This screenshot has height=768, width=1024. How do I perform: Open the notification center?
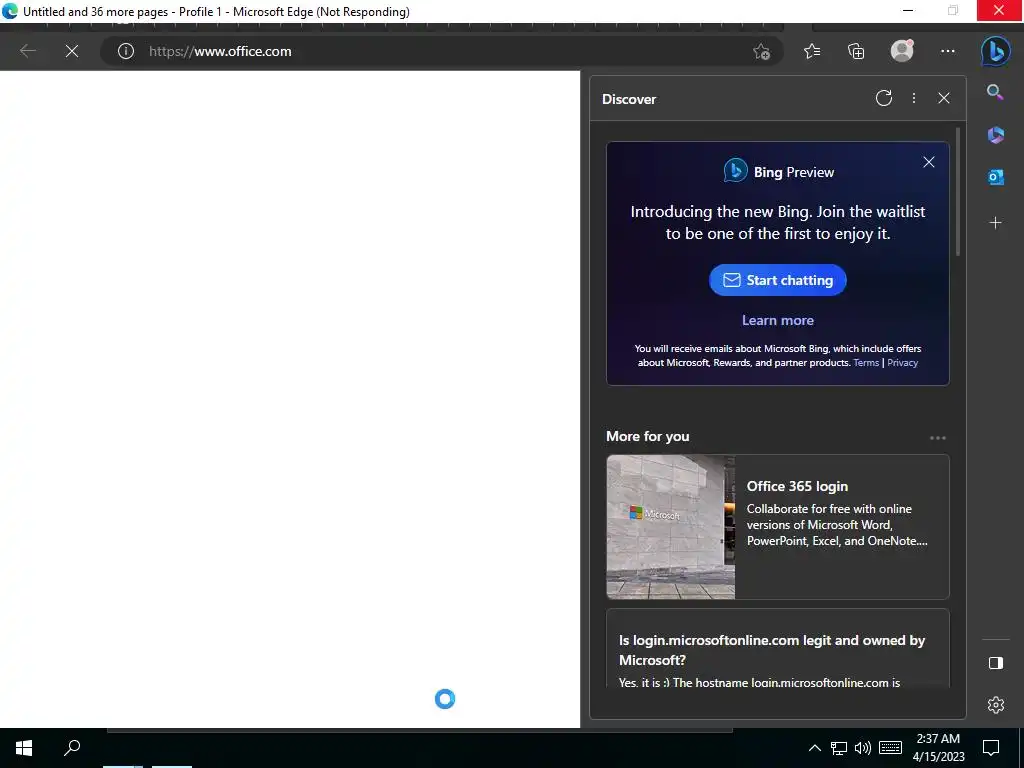point(991,748)
